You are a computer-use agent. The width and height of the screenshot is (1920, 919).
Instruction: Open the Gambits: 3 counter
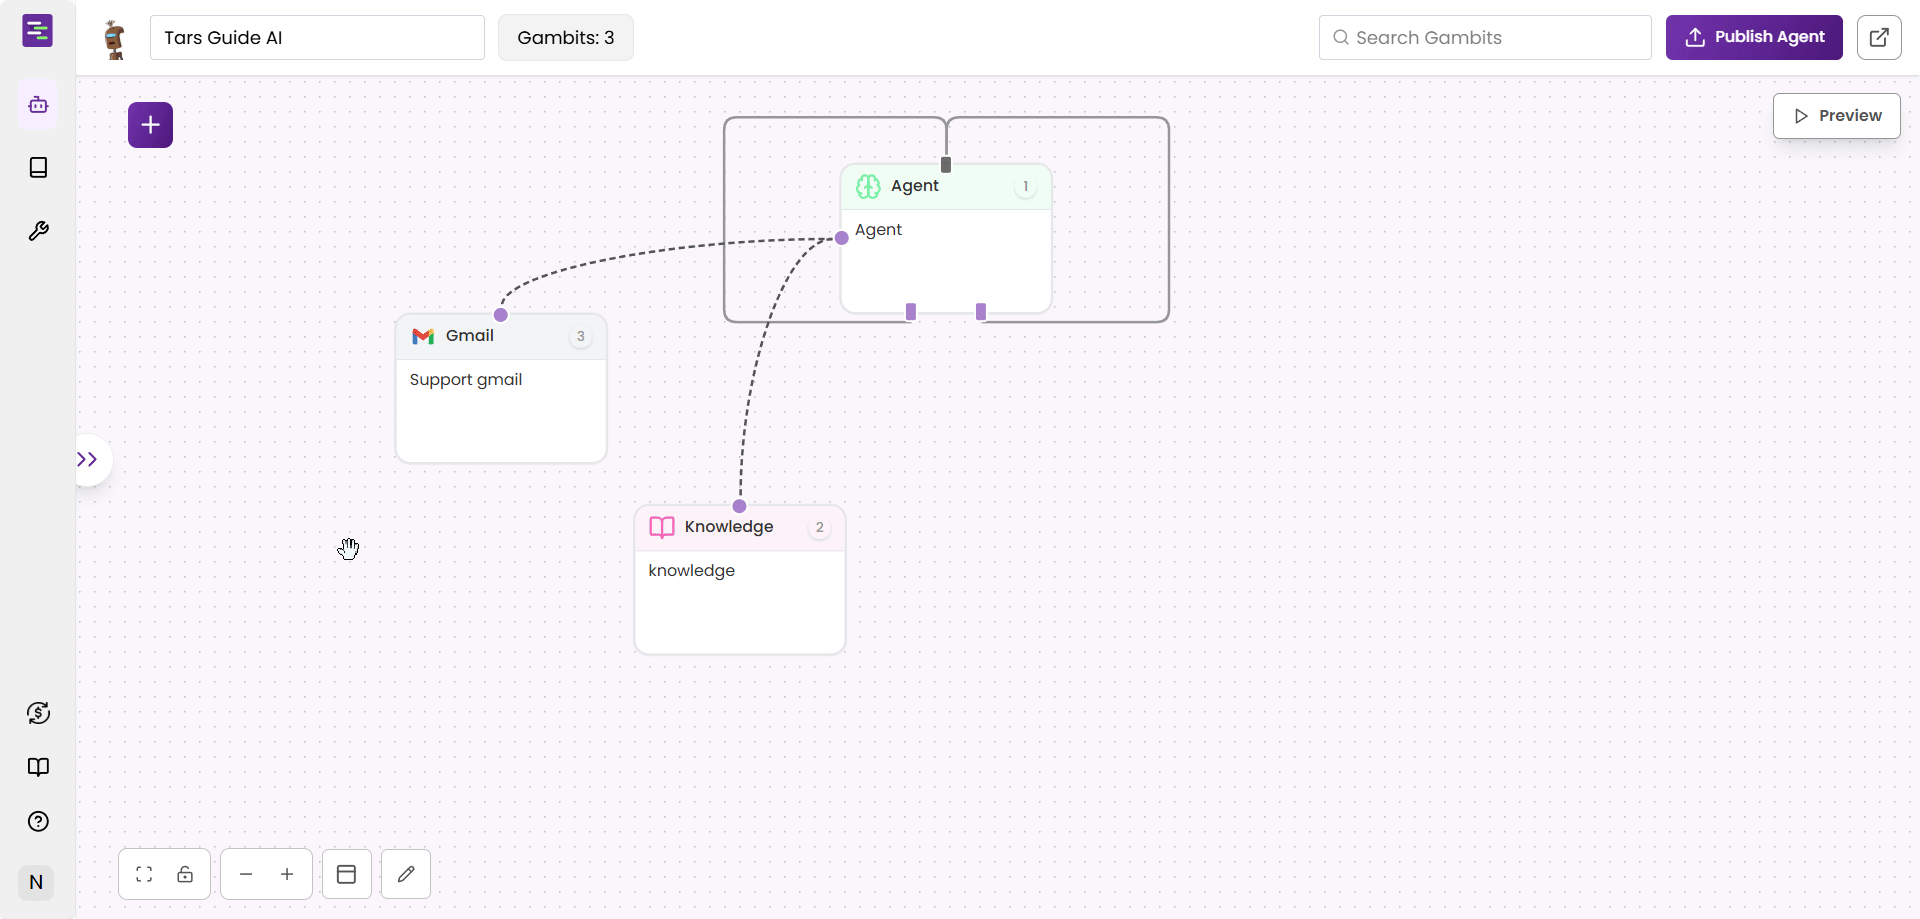565,37
